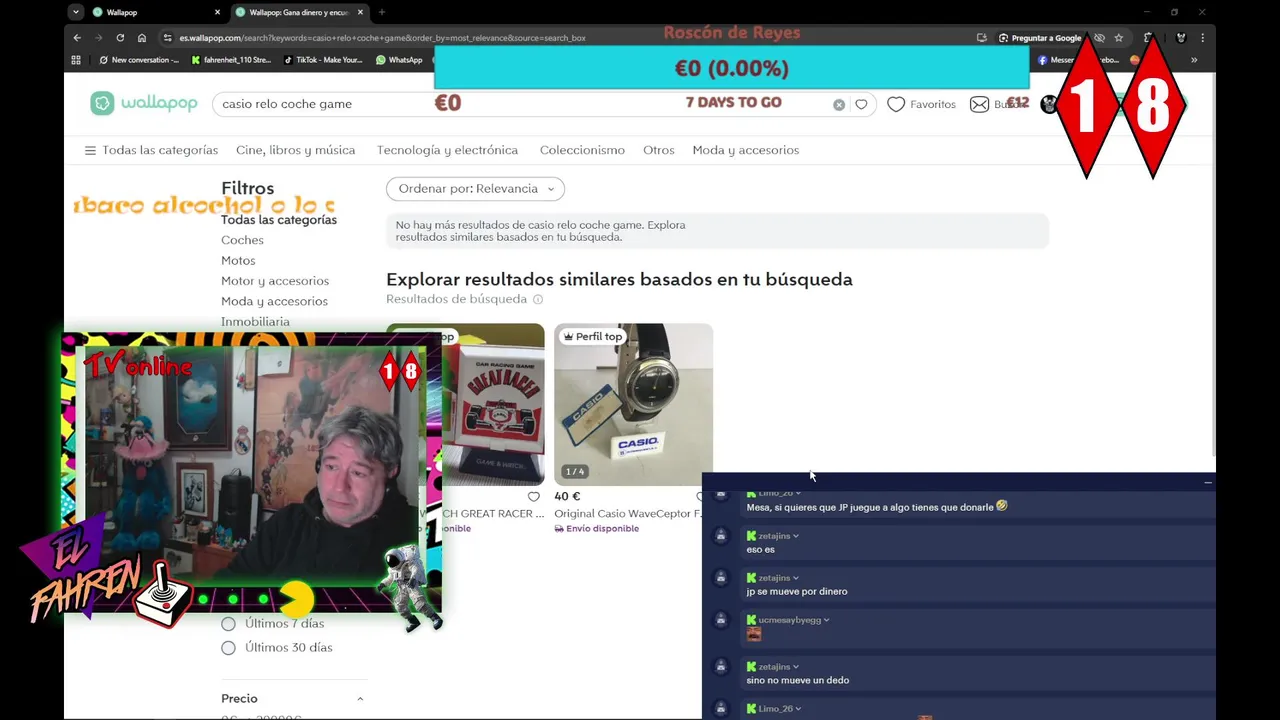The height and width of the screenshot is (720, 1280).
Task: Minimize the chat overlay panel
Action: pos(1207,482)
